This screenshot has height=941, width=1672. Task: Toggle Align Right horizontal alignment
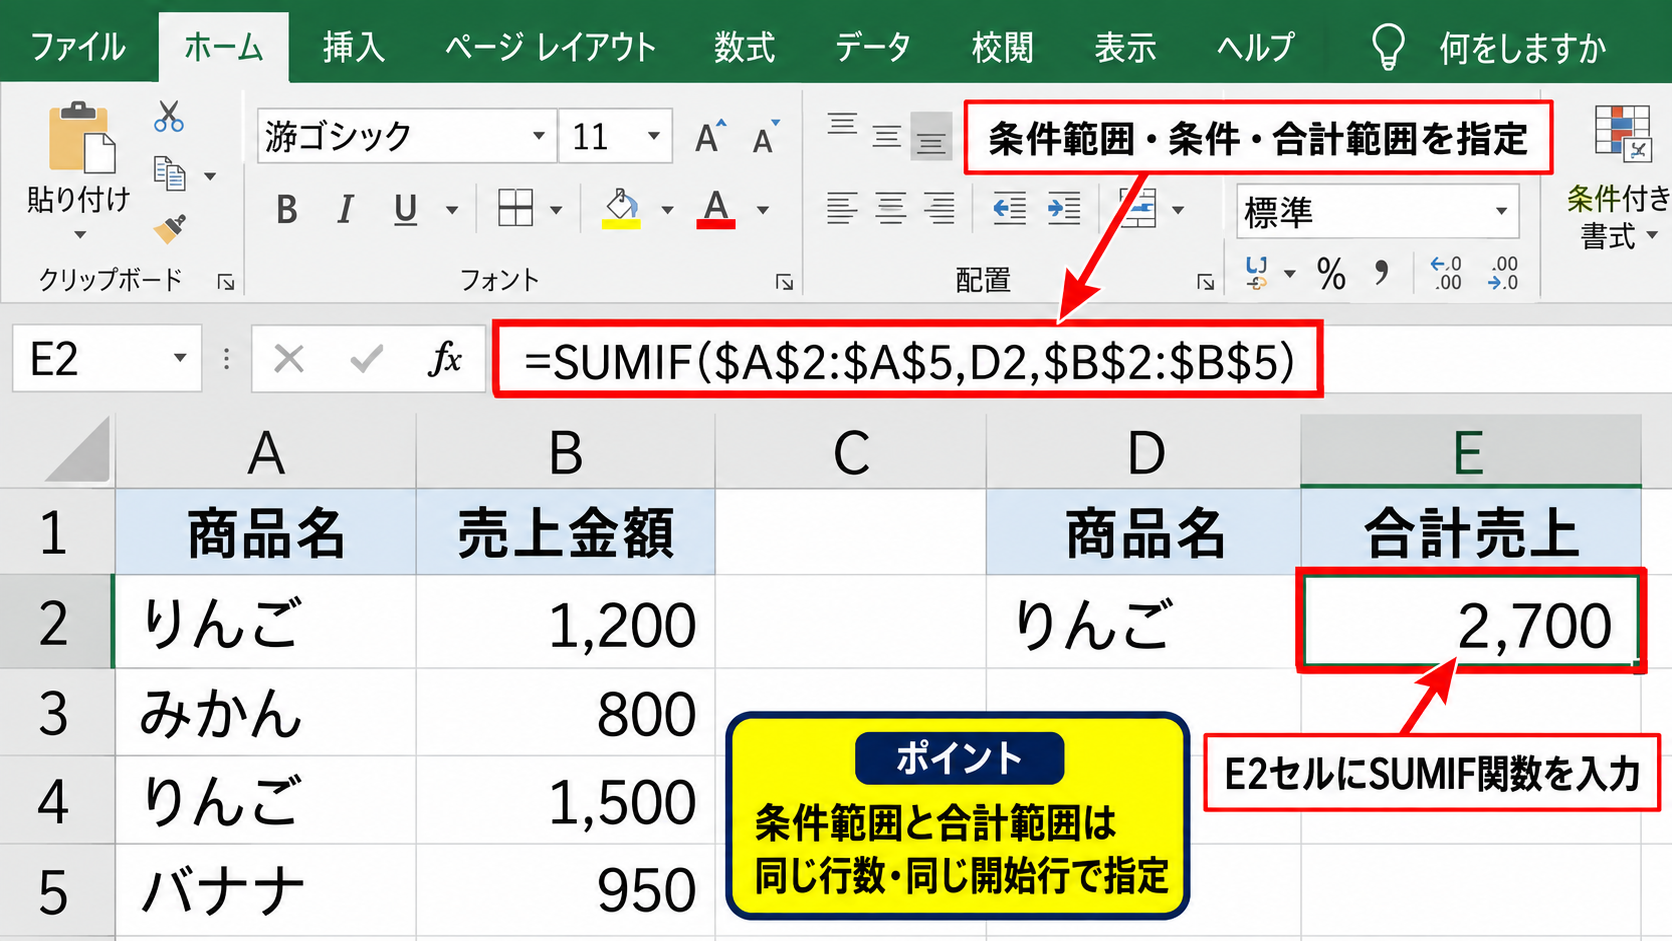point(938,208)
